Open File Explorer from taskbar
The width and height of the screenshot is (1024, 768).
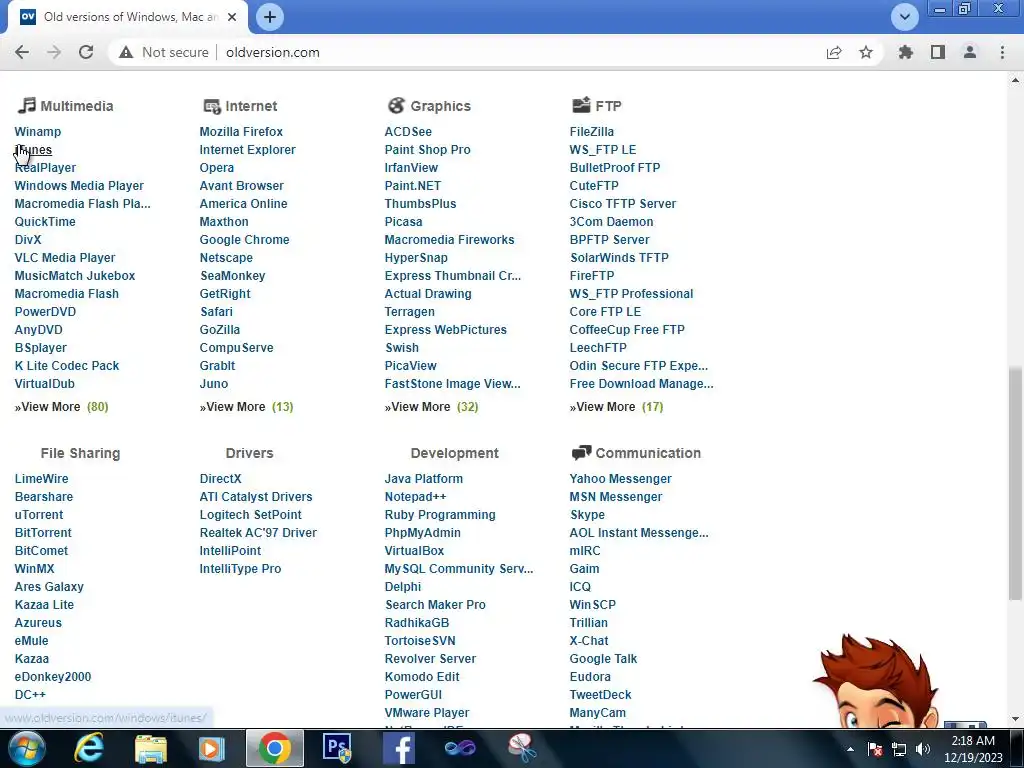(x=151, y=748)
